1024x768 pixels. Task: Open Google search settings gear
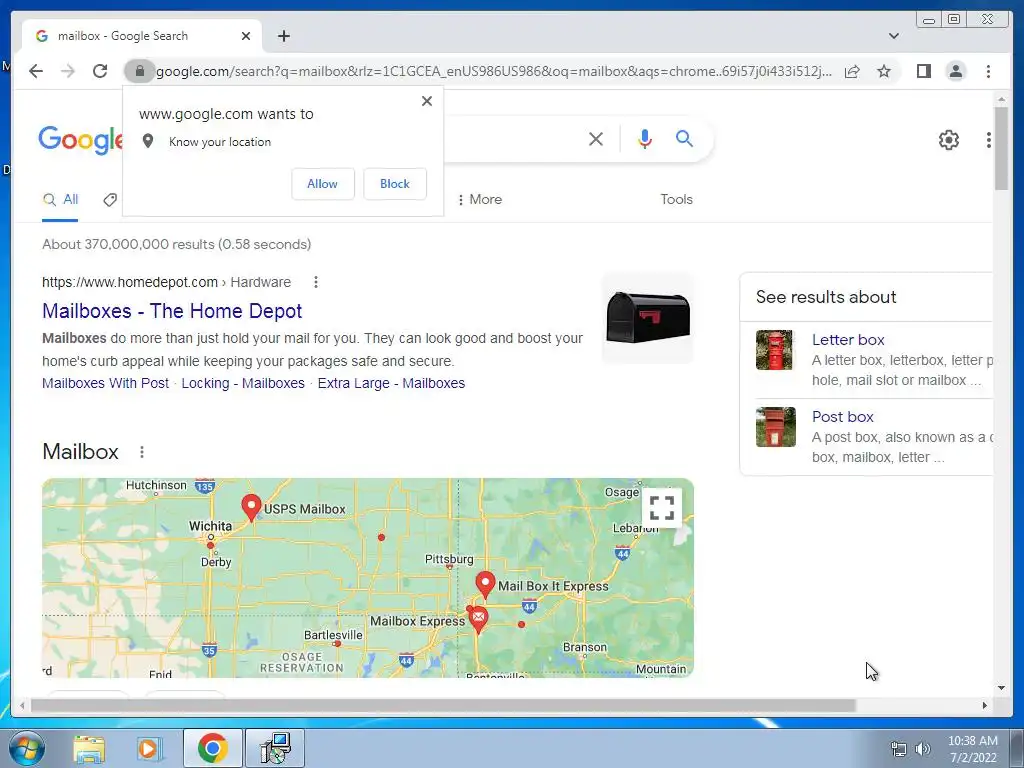pyautogui.click(x=948, y=139)
